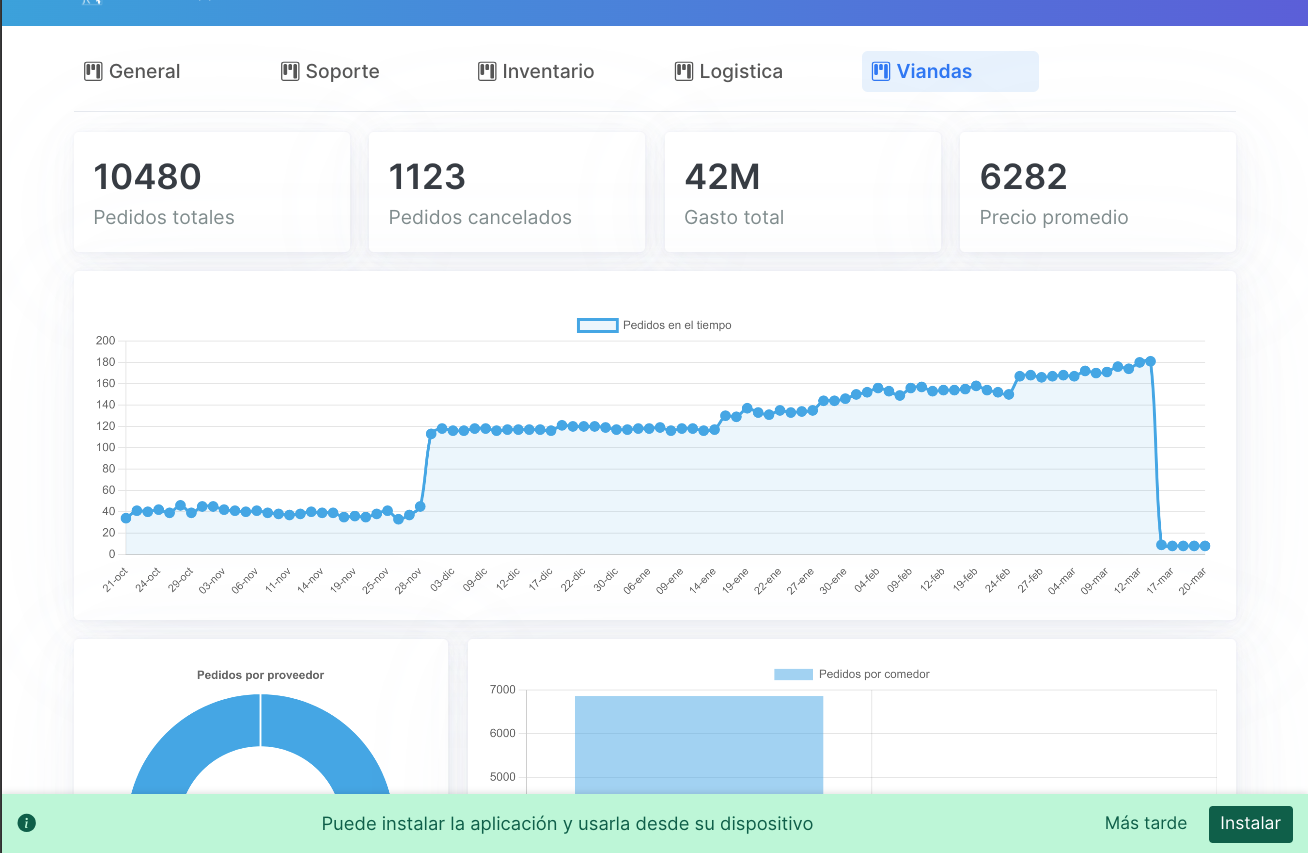Click the Pedidos cancelados card

[506, 192]
